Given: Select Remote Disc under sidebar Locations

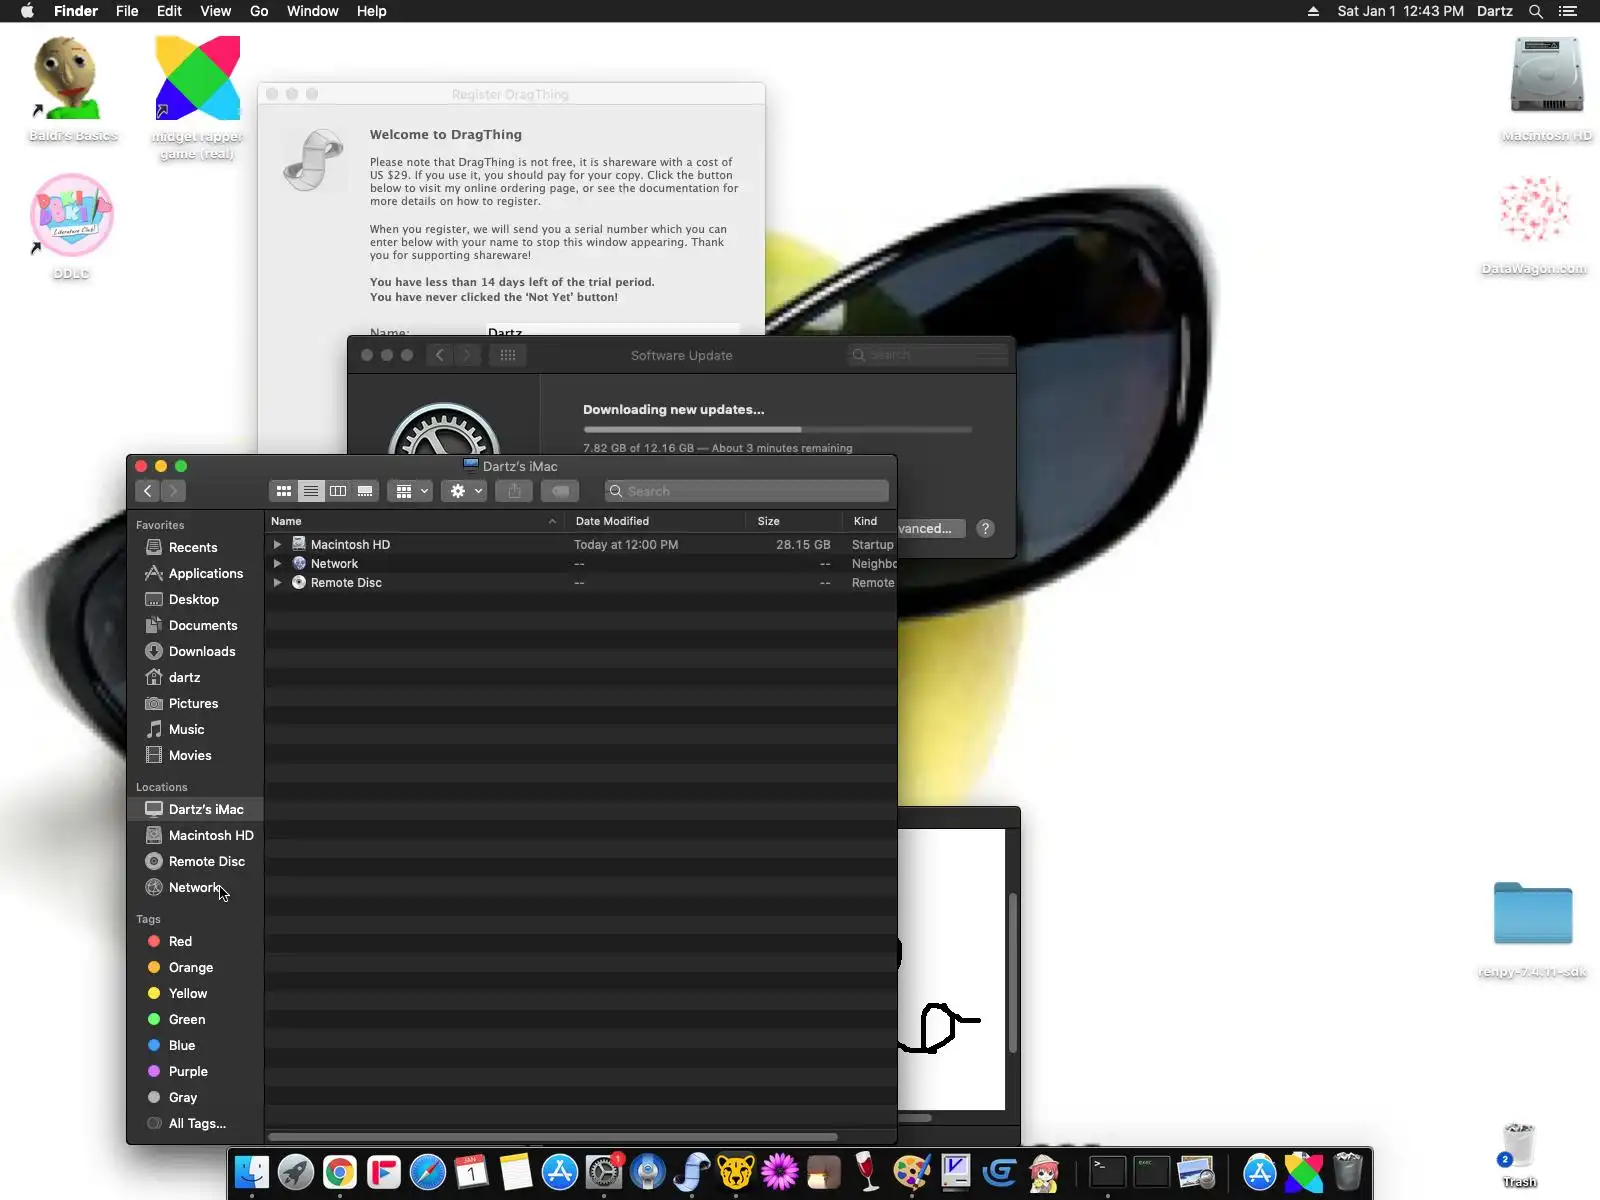Looking at the screenshot, I should pyautogui.click(x=196, y=861).
